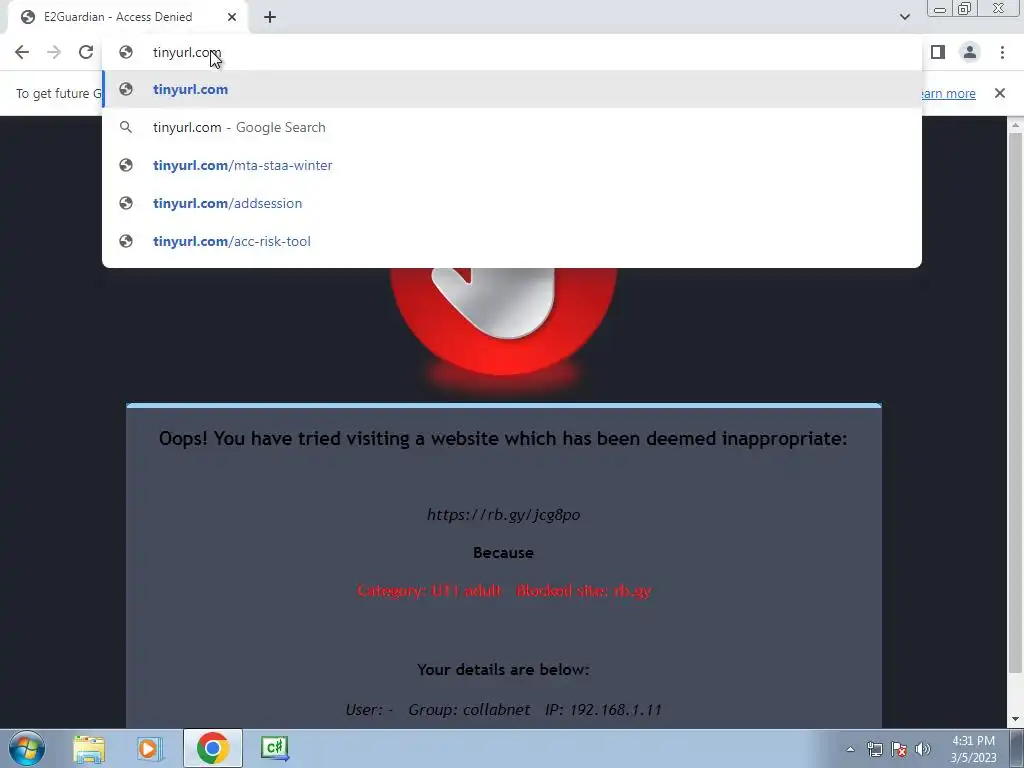Viewport: 1024px width, 768px height.
Task: Close the E2Guardian - Access Denied tab
Action: (x=232, y=17)
